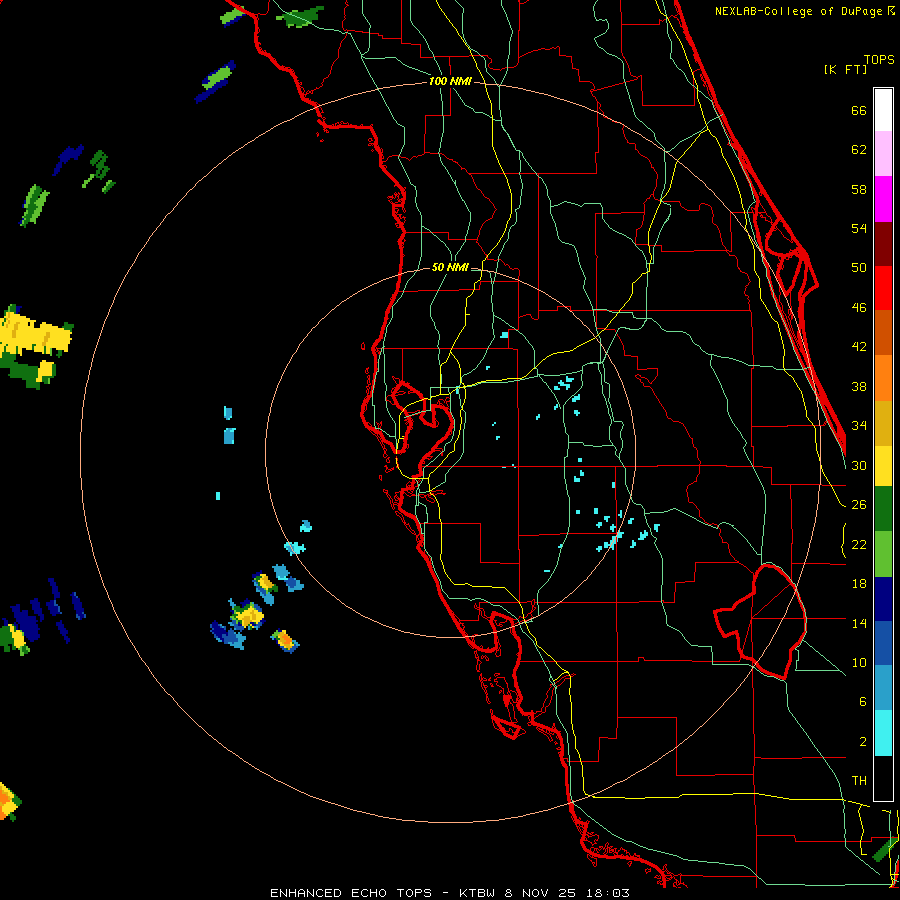Viewport: 900px width, 900px height.
Task: Click the legend value 30
Action: pos(859,465)
